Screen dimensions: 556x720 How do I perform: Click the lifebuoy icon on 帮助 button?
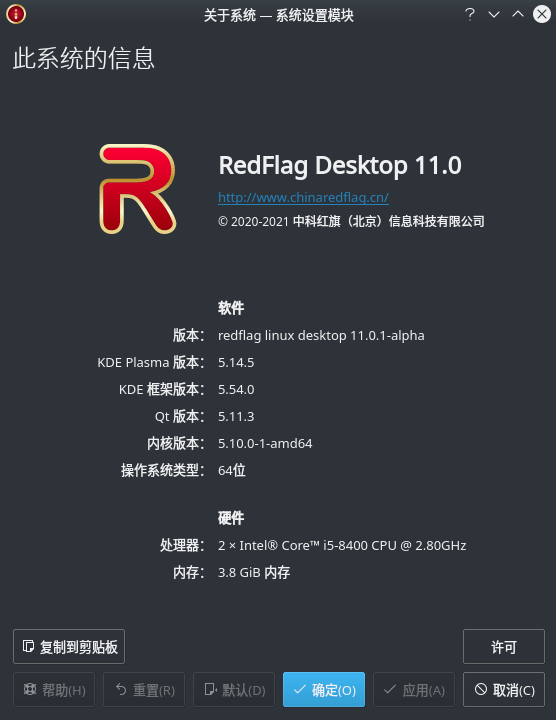click(x=30, y=689)
